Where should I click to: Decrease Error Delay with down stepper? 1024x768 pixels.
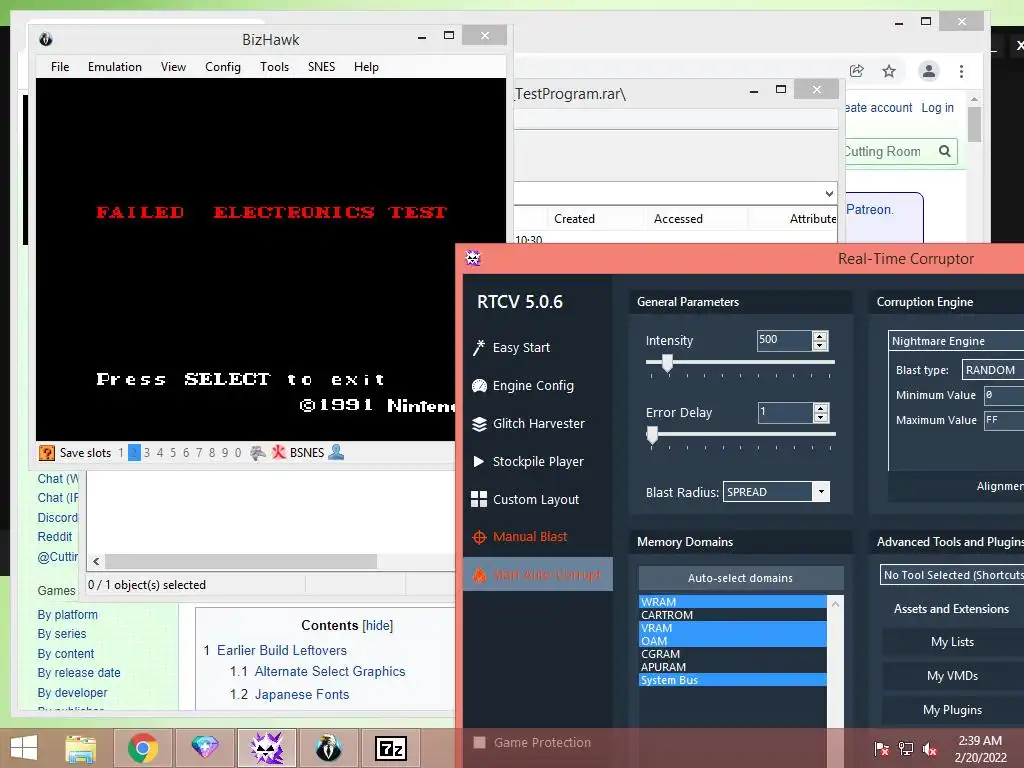821,417
